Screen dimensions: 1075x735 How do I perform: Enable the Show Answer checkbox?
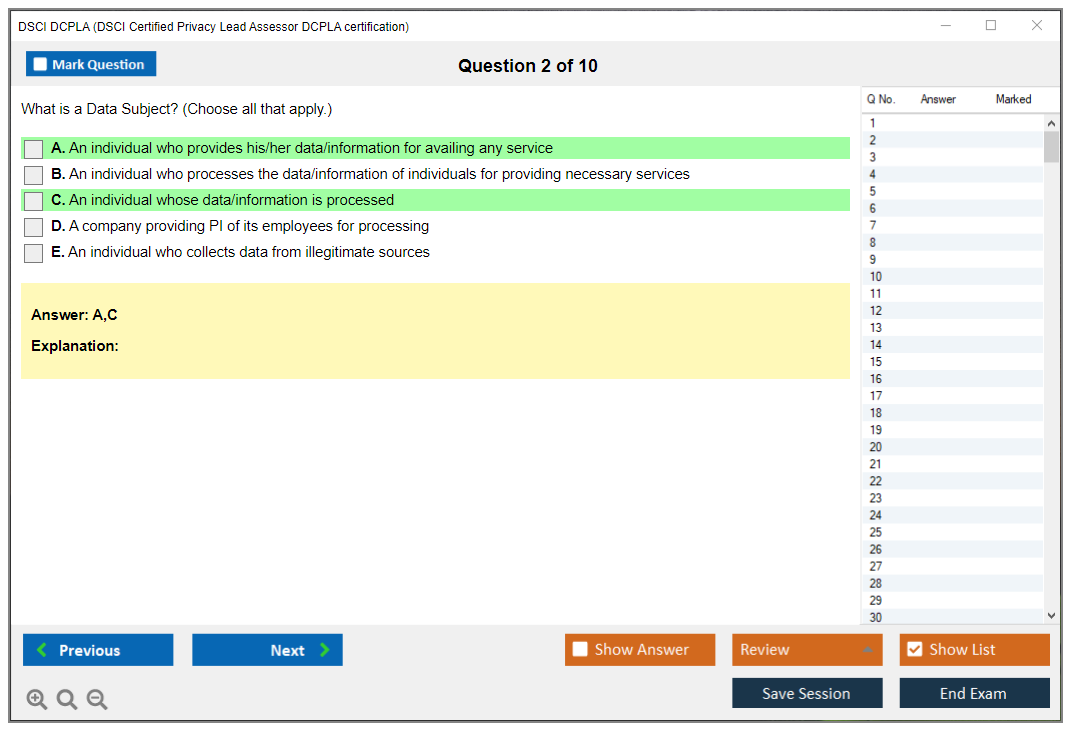(x=581, y=650)
